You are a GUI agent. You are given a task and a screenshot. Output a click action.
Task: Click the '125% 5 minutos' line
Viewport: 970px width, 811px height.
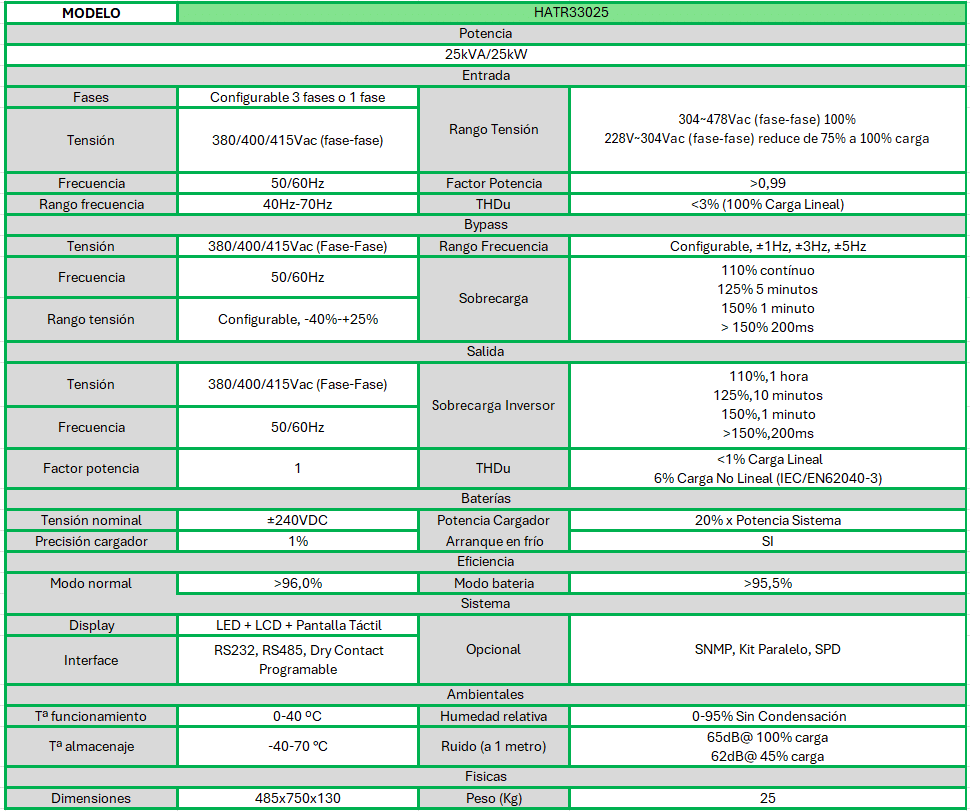767,290
